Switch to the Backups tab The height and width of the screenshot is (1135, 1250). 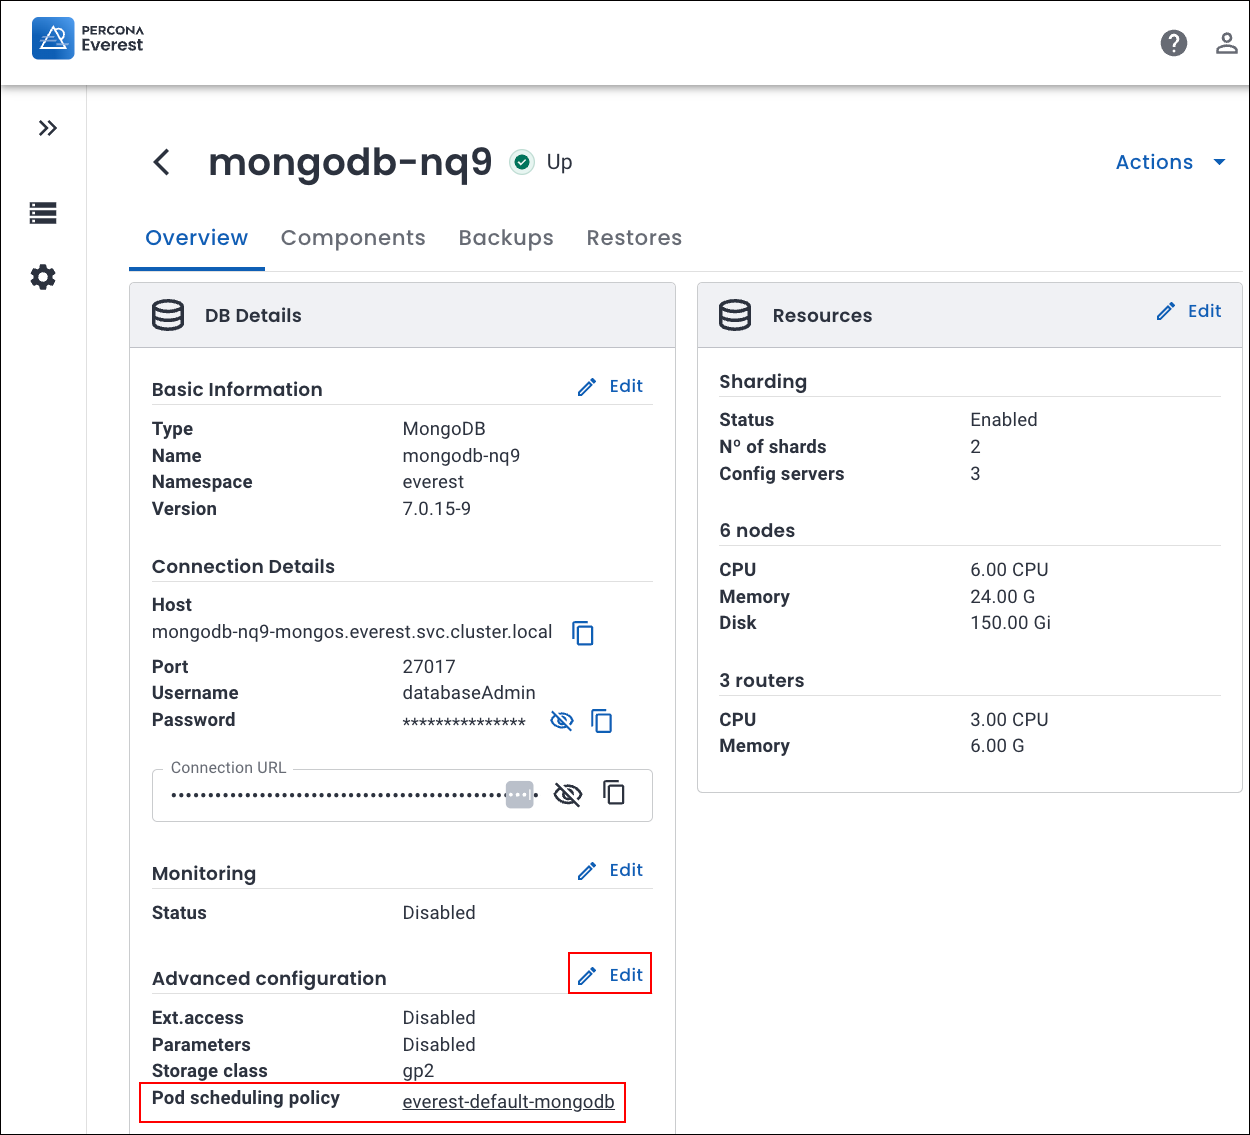coord(506,238)
